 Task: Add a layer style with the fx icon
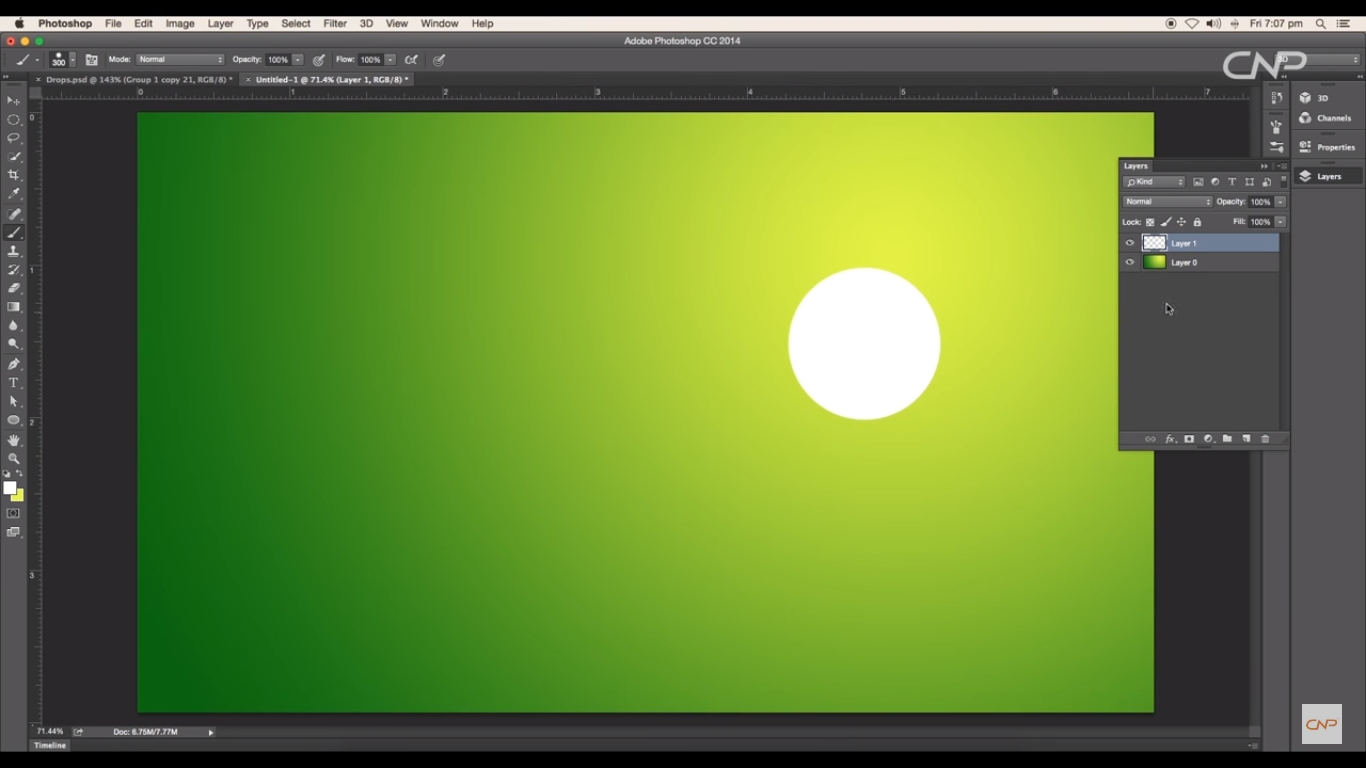point(1170,439)
